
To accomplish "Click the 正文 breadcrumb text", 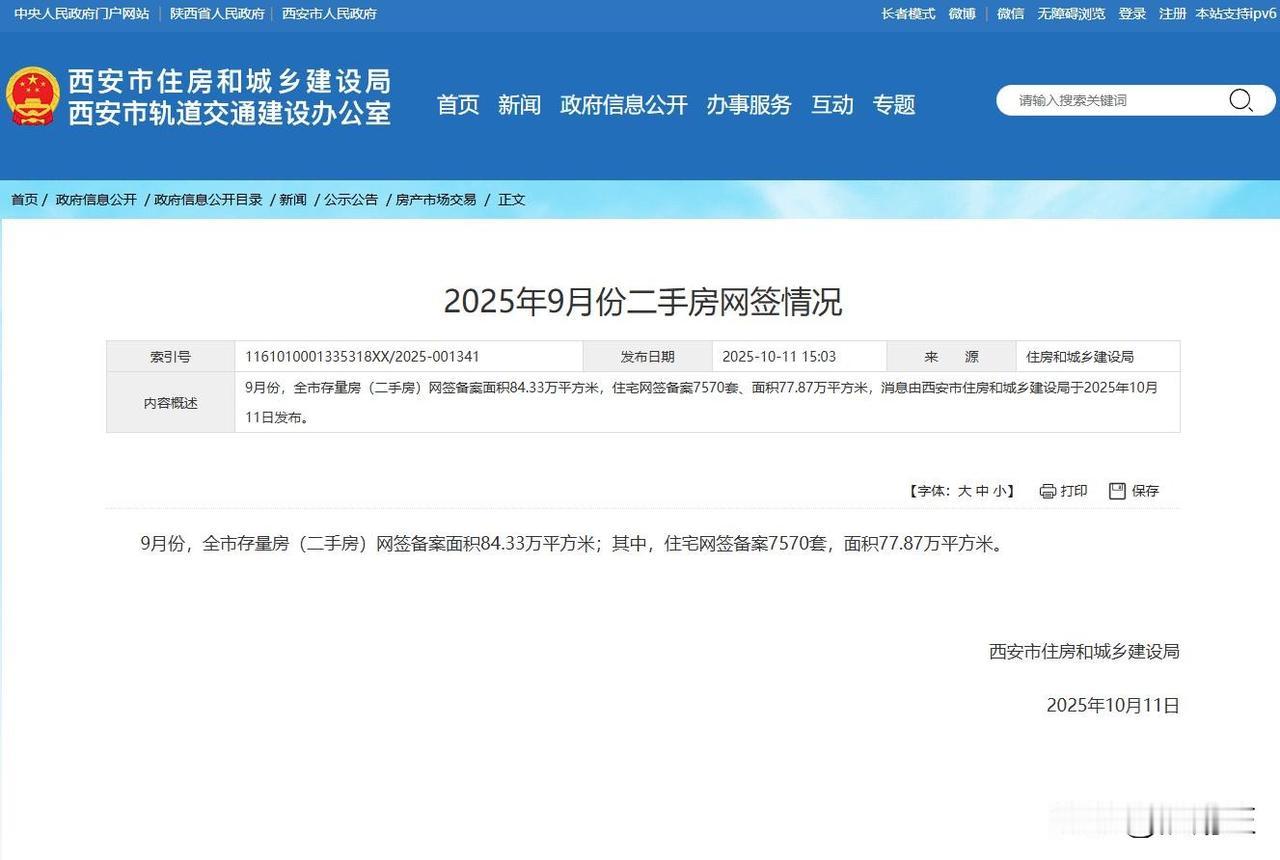I will pos(511,200).
